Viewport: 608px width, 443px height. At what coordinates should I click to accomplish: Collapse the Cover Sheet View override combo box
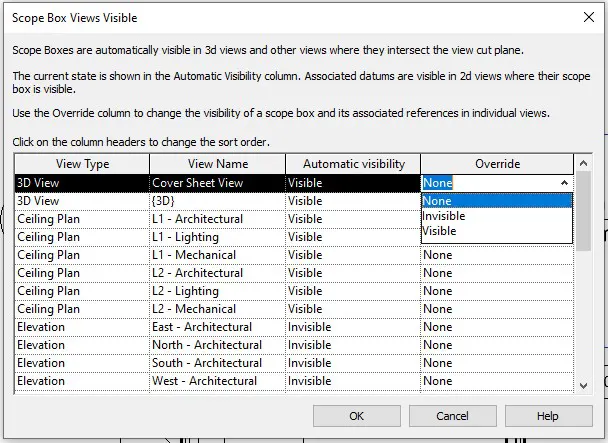(x=565, y=183)
